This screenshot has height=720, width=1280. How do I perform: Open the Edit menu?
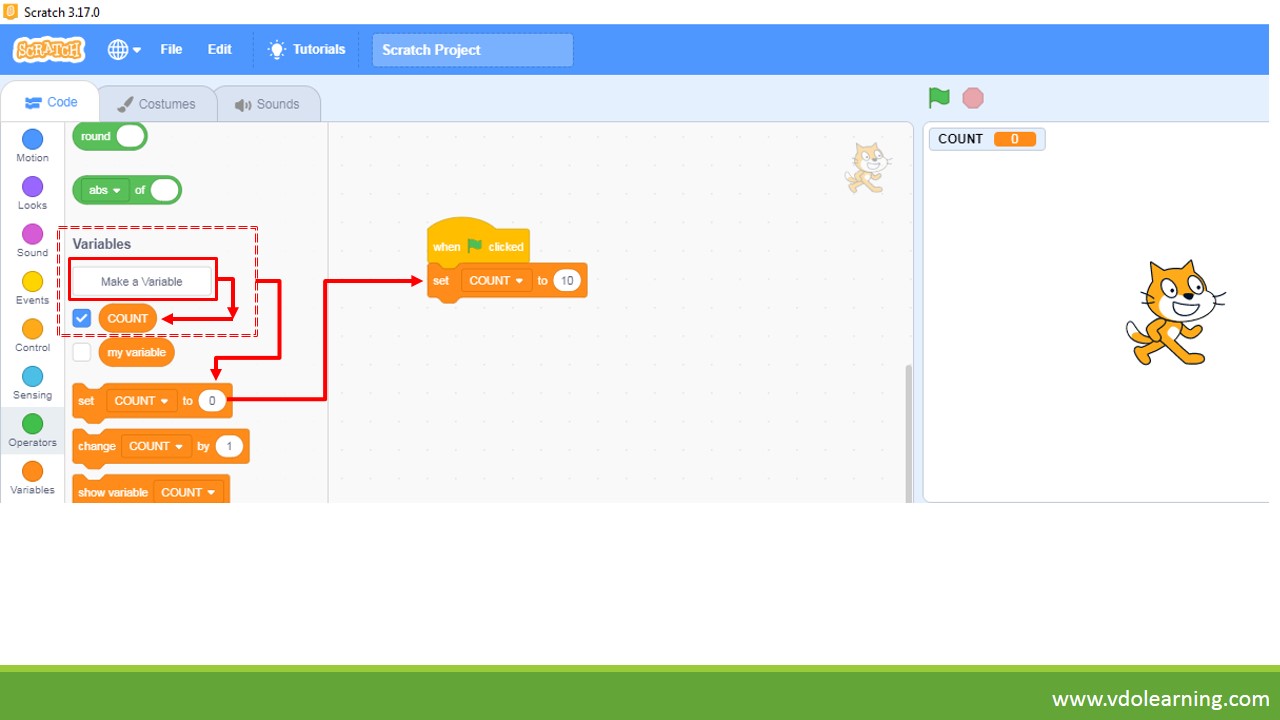pyautogui.click(x=219, y=49)
